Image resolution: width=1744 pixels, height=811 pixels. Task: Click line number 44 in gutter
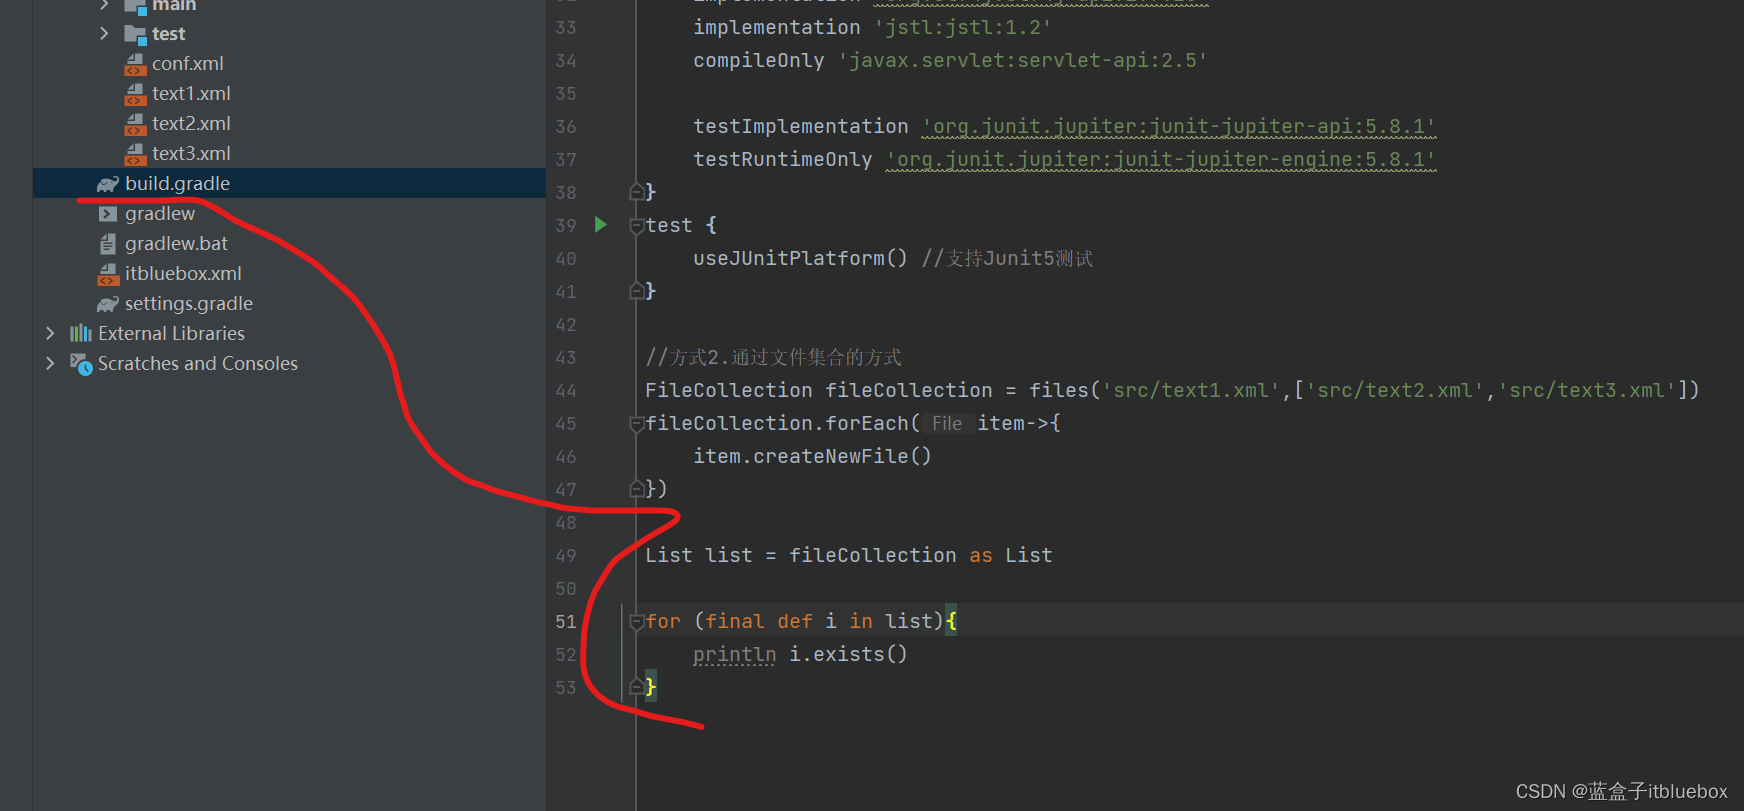point(566,390)
